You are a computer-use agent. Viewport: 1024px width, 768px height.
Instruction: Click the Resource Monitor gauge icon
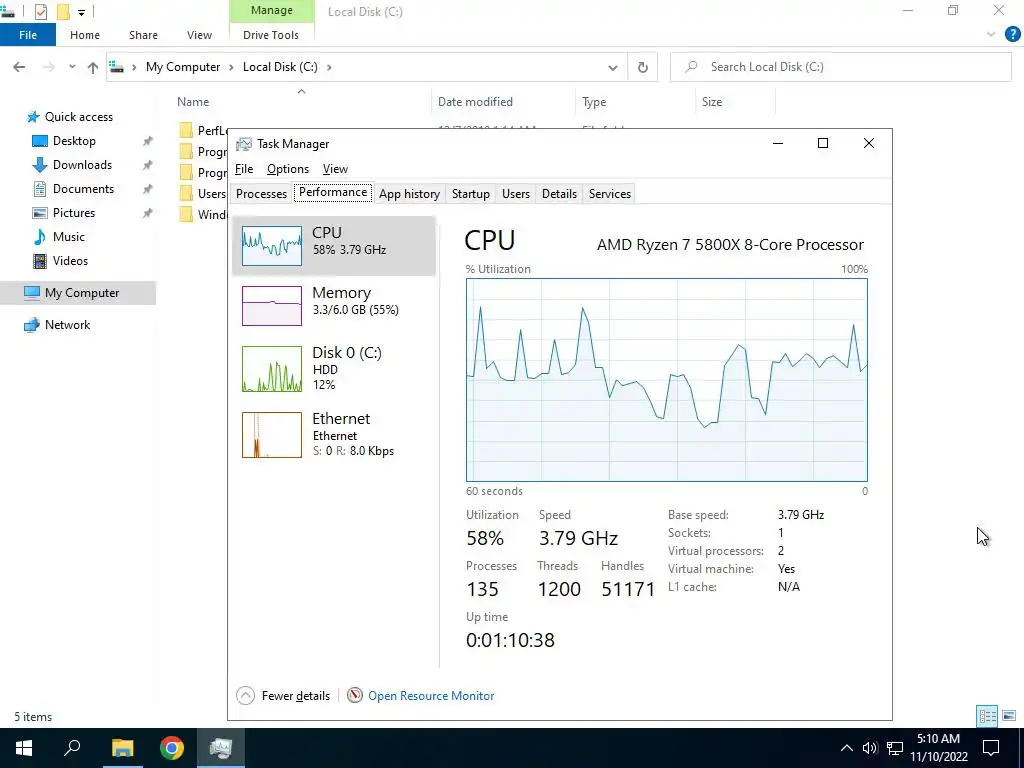(355, 696)
